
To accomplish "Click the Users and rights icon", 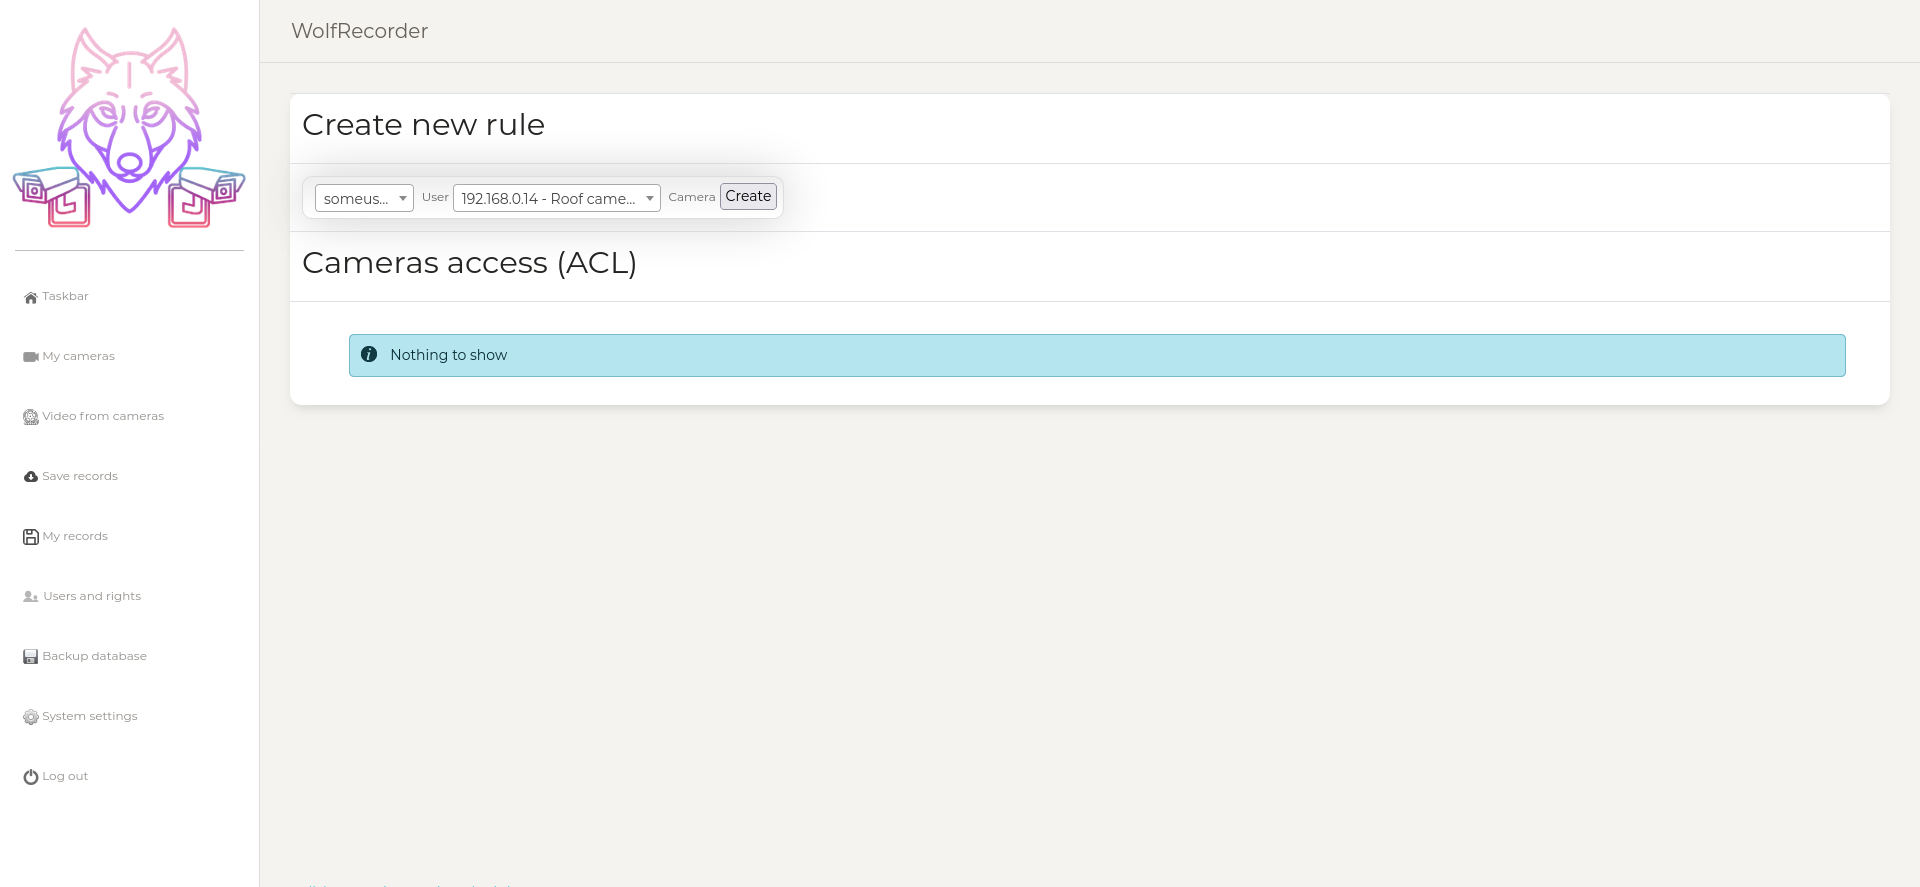I will pyautogui.click(x=31, y=597).
